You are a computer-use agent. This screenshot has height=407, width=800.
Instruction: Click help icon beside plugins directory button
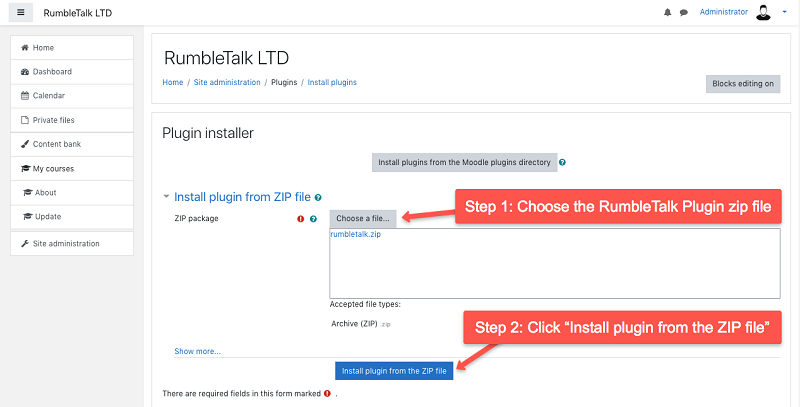pos(563,162)
